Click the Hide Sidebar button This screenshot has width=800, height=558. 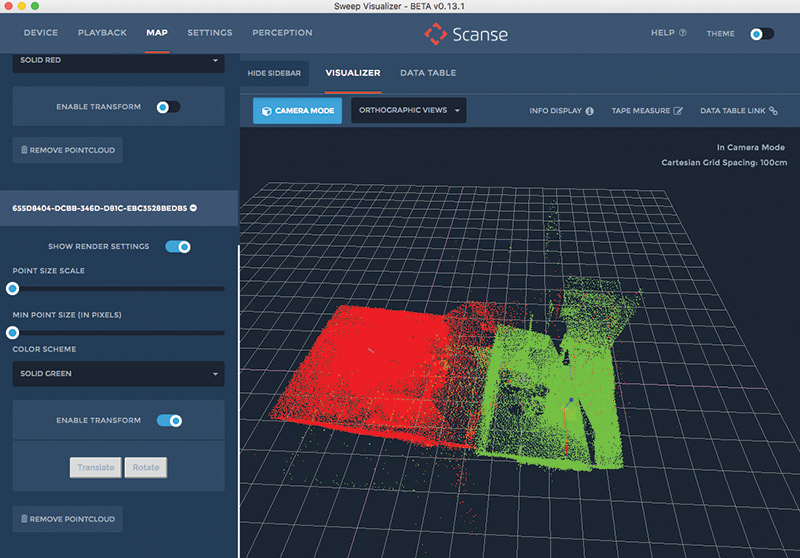click(x=274, y=73)
